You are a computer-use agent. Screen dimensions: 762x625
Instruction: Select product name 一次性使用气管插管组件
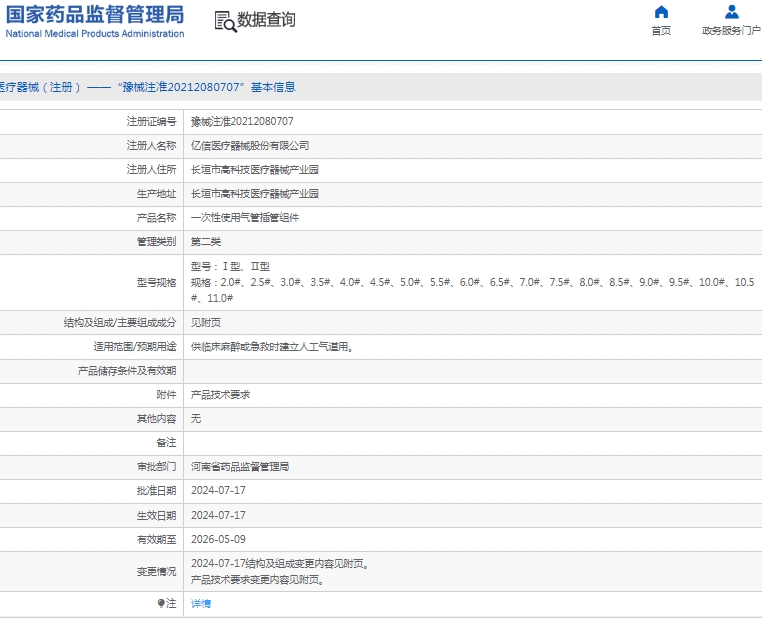pos(245,218)
